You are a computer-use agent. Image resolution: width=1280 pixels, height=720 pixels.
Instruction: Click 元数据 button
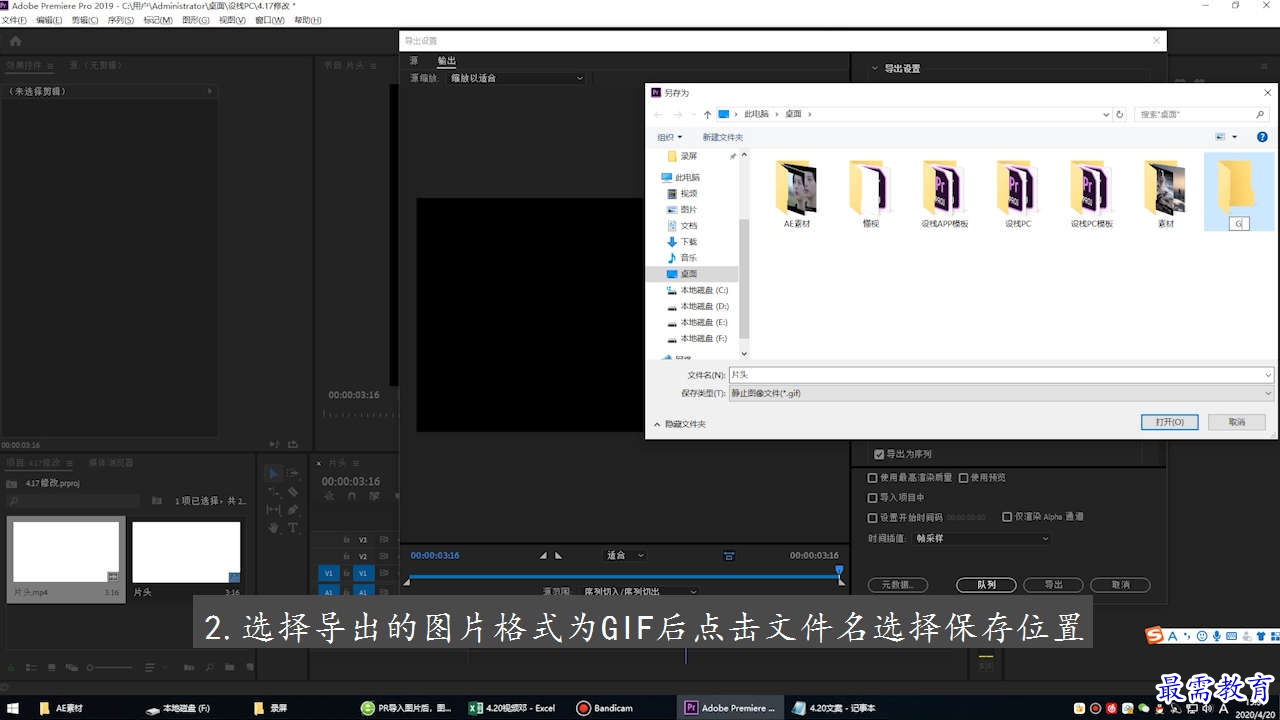(x=898, y=585)
